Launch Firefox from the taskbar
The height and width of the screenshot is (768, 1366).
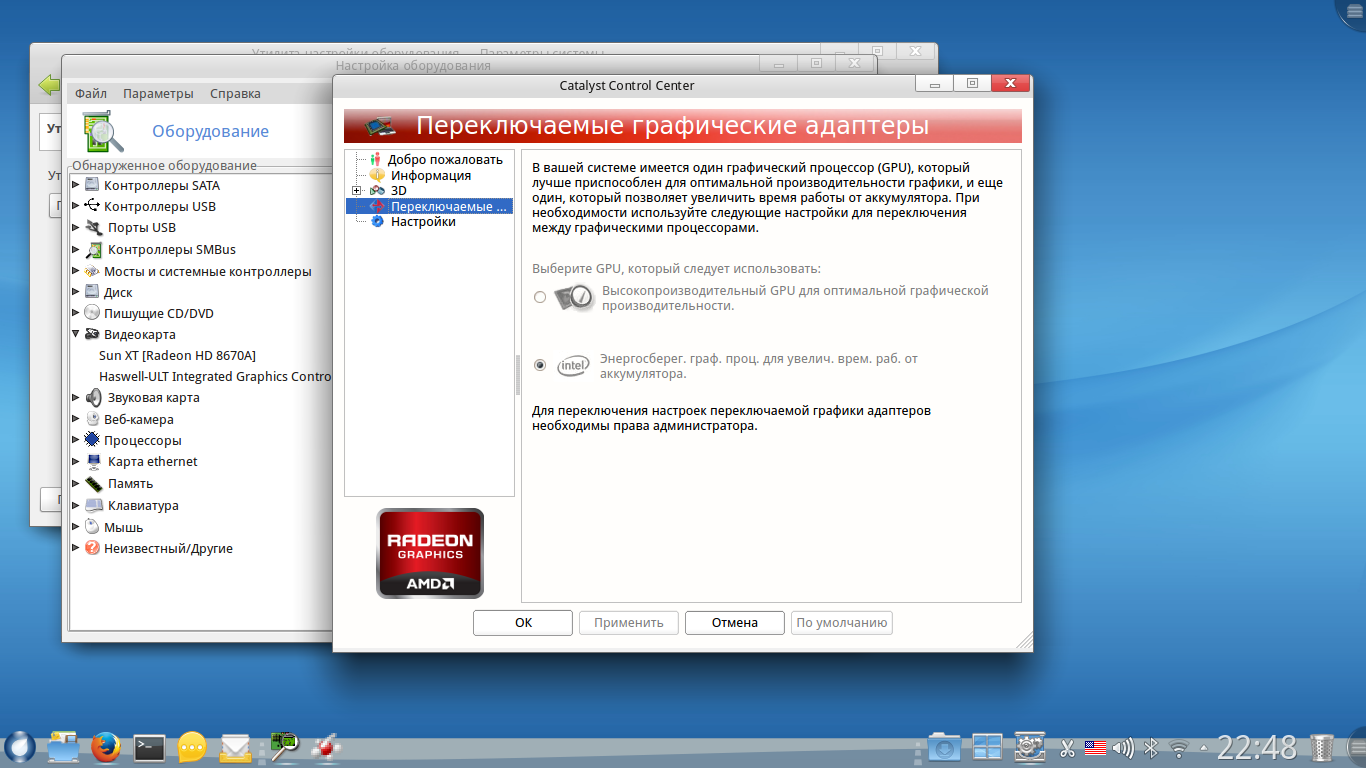[106, 746]
